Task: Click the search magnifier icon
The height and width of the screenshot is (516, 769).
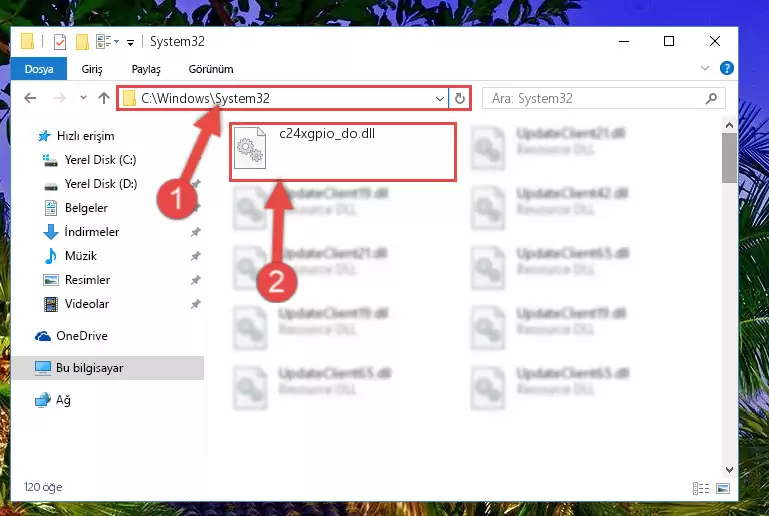Action: coord(711,99)
